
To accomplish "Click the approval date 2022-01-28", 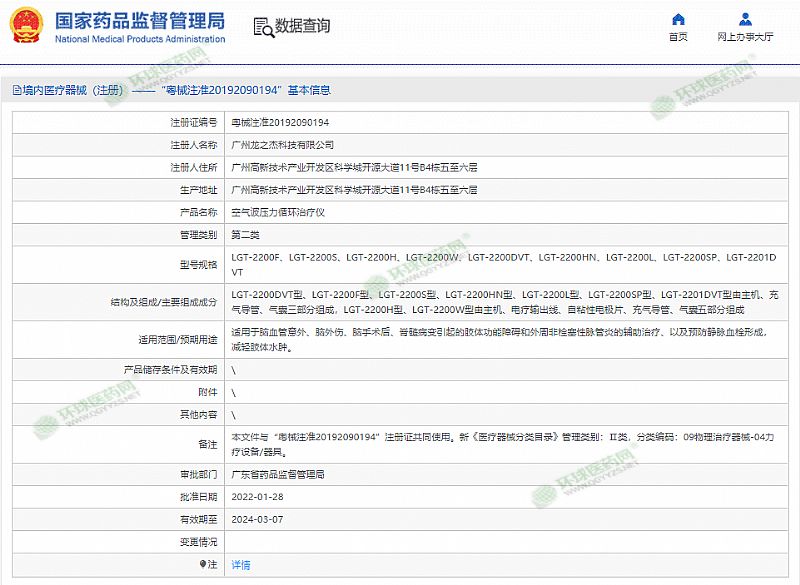I will [x=255, y=497].
